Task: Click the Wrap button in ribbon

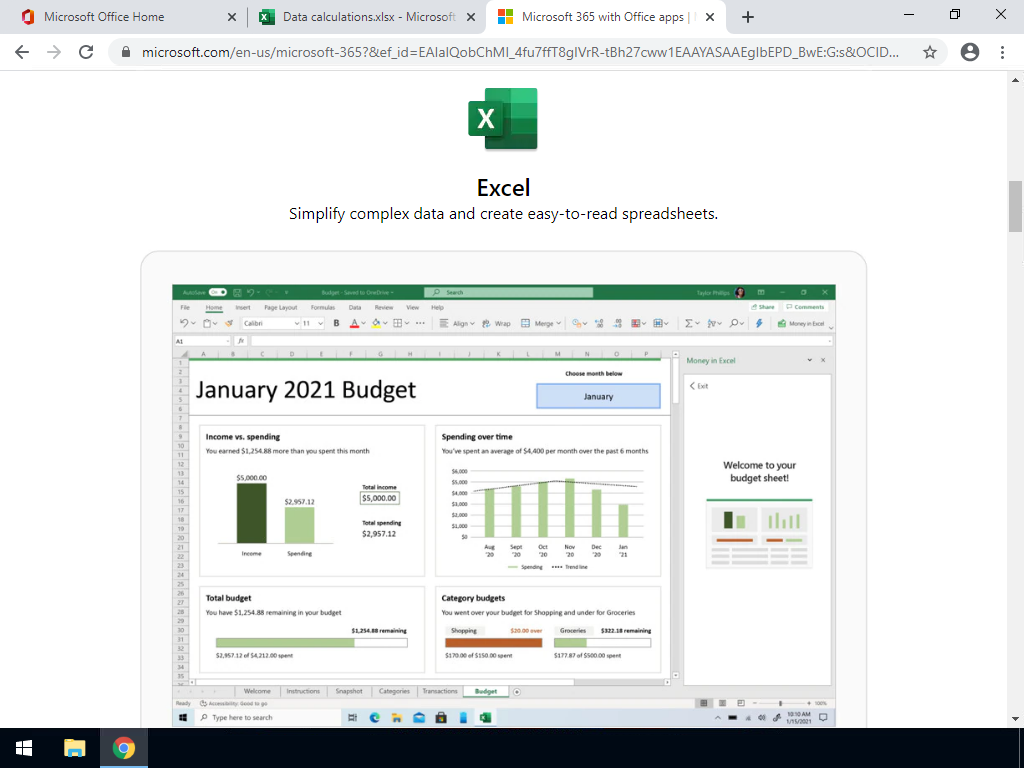Action: (x=496, y=323)
